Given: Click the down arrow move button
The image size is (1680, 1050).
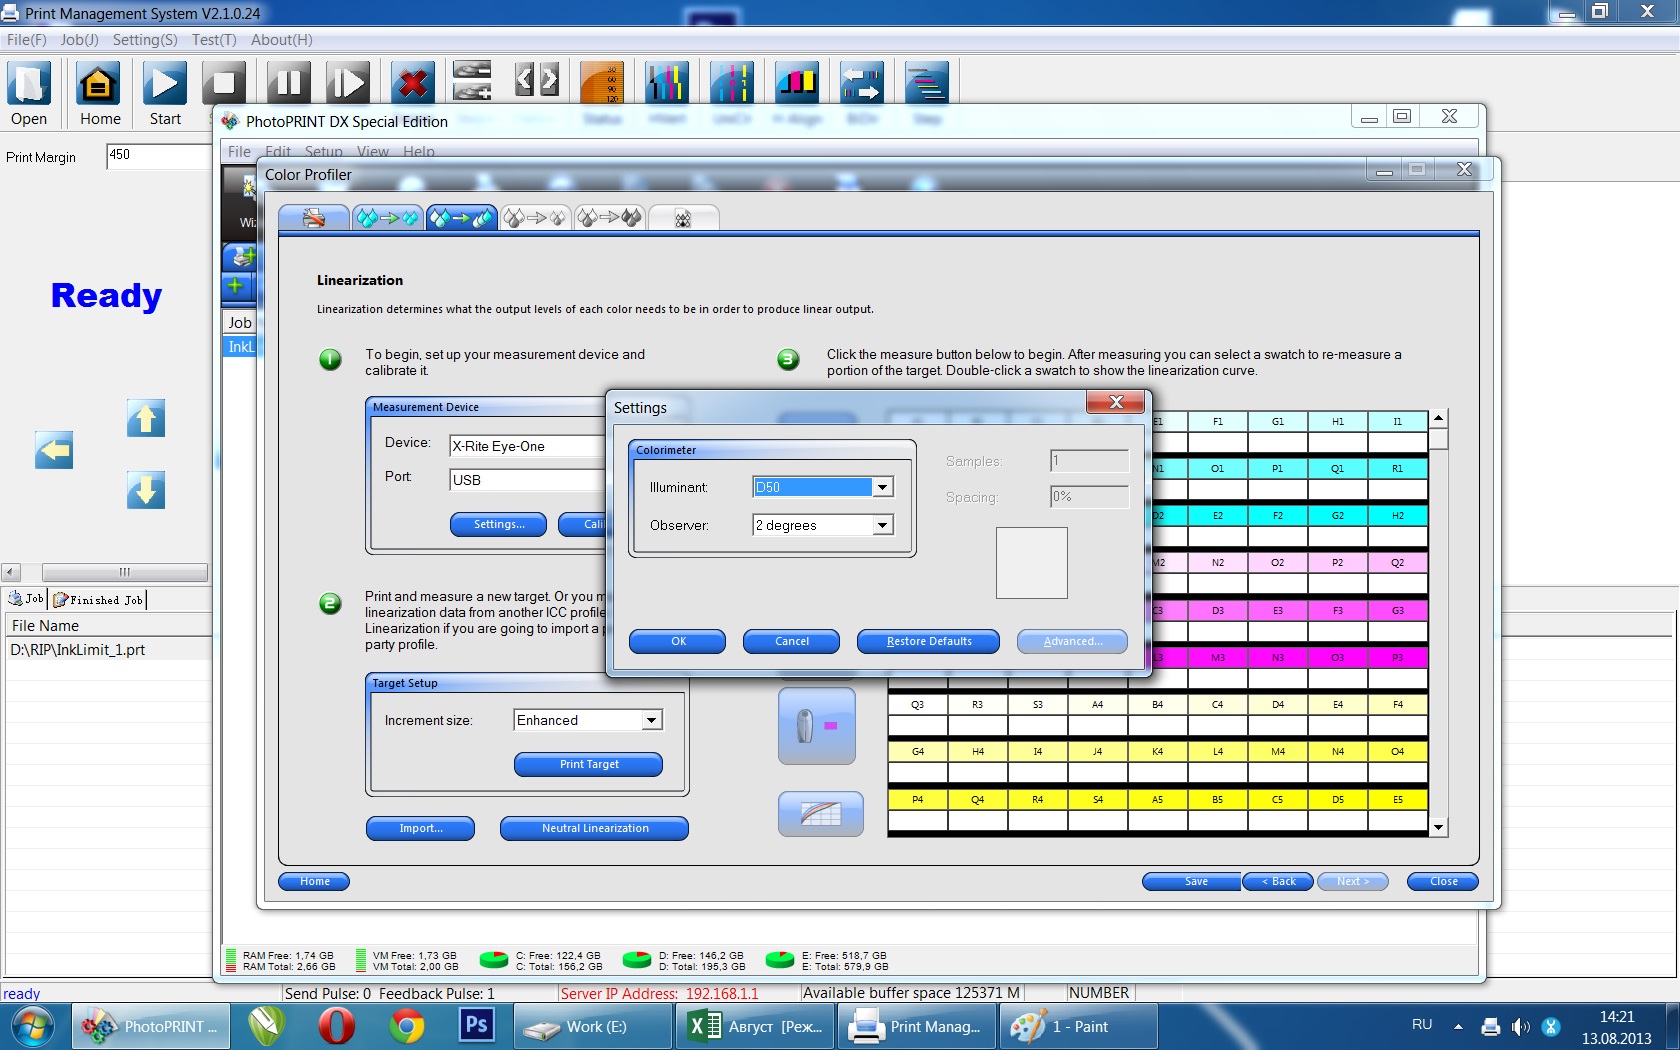Looking at the screenshot, I should coord(146,490).
